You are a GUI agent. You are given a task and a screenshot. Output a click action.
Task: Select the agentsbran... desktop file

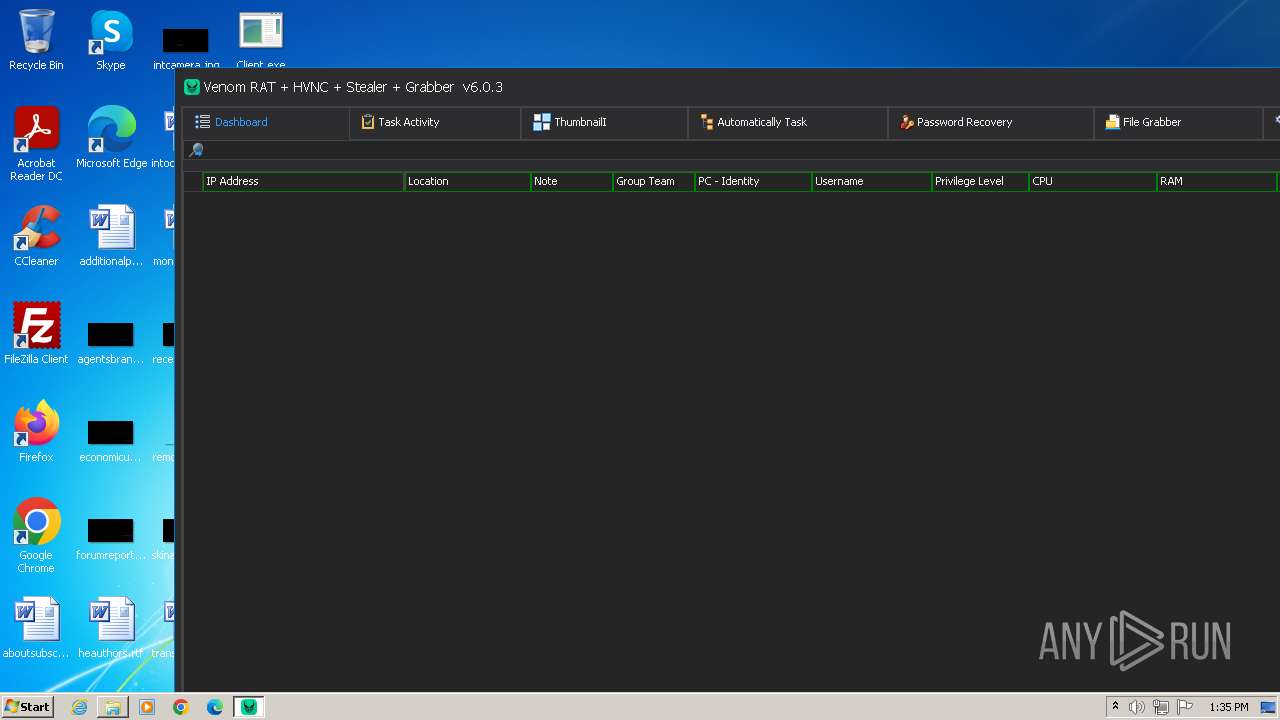[111, 342]
